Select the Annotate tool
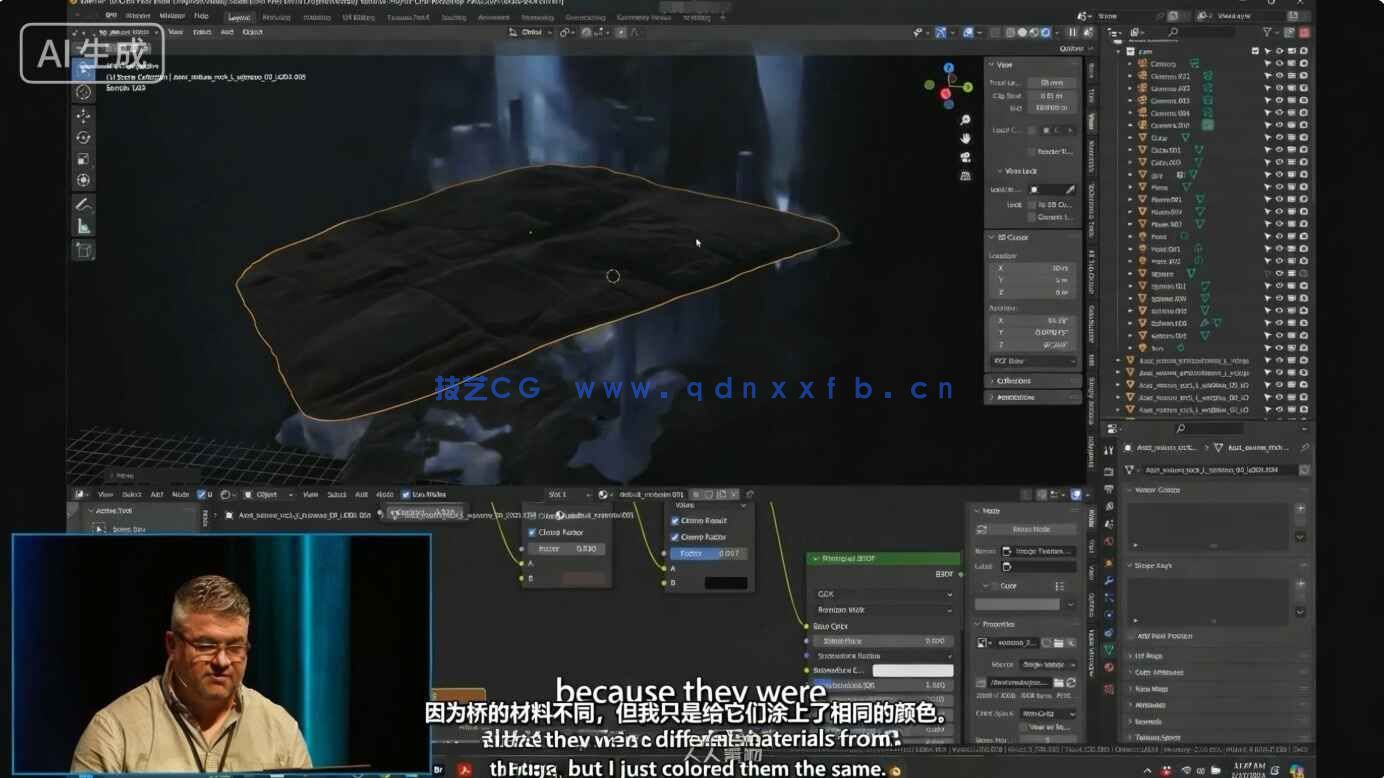 84,205
